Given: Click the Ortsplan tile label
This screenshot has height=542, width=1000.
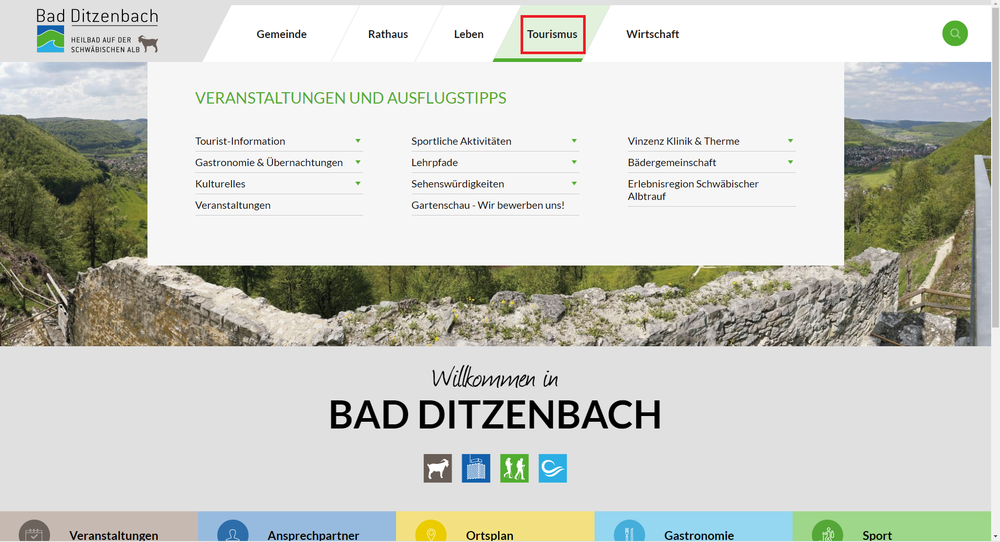Looking at the screenshot, I should pos(489,536).
